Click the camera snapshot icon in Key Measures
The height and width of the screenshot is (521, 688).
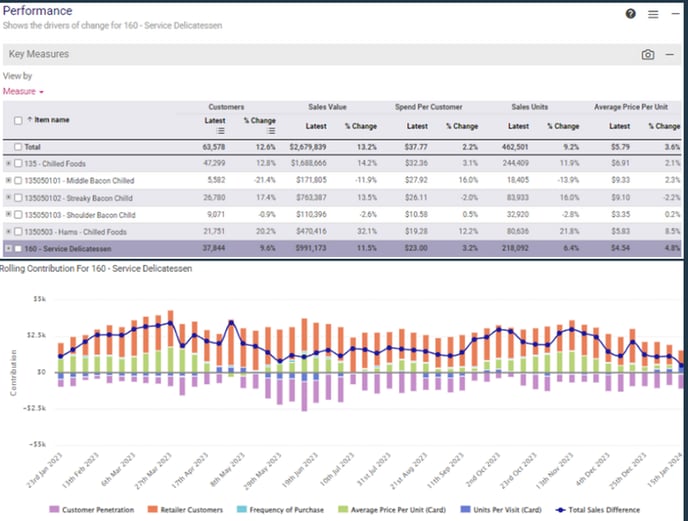coord(648,55)
